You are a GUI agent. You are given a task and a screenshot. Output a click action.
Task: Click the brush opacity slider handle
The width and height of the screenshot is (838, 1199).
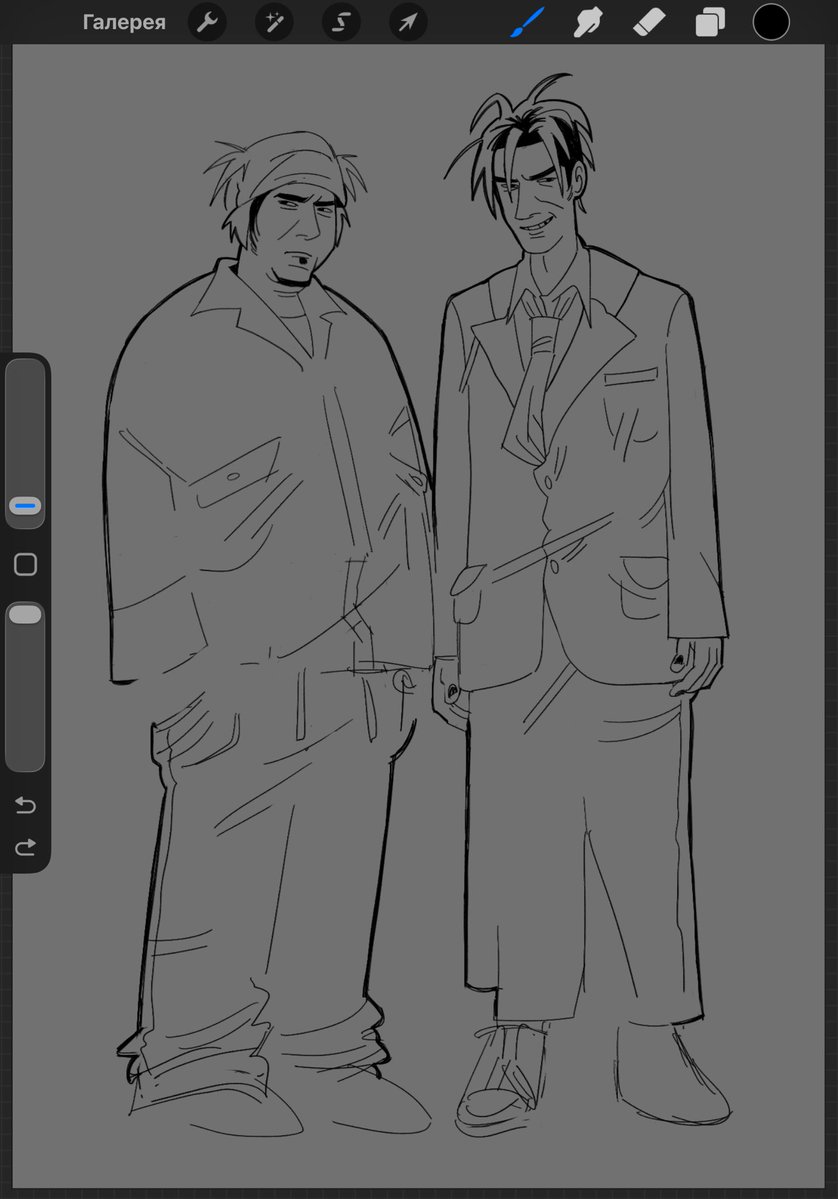pos(25,614)
